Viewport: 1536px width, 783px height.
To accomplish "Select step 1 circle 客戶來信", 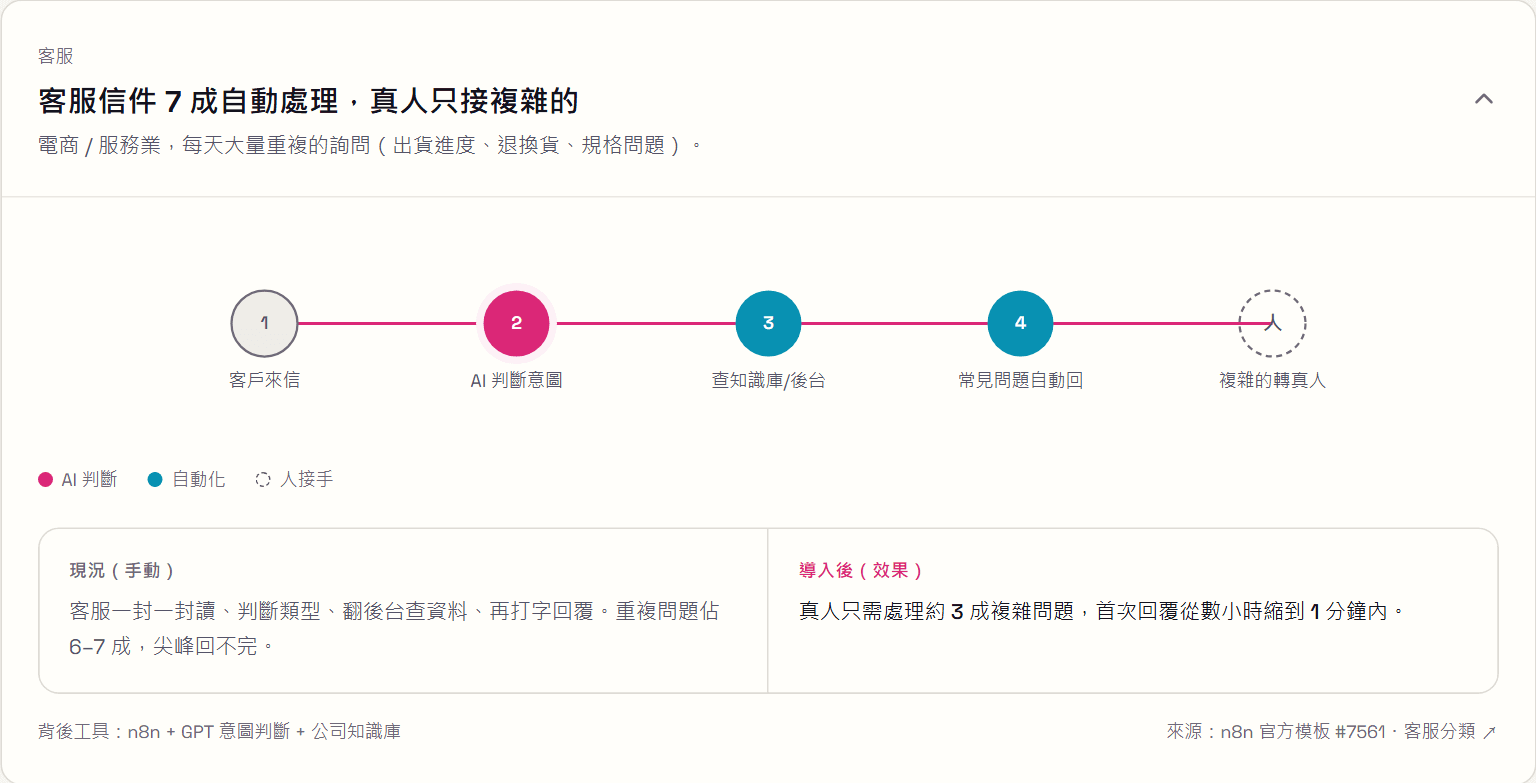I will [264, 323].
